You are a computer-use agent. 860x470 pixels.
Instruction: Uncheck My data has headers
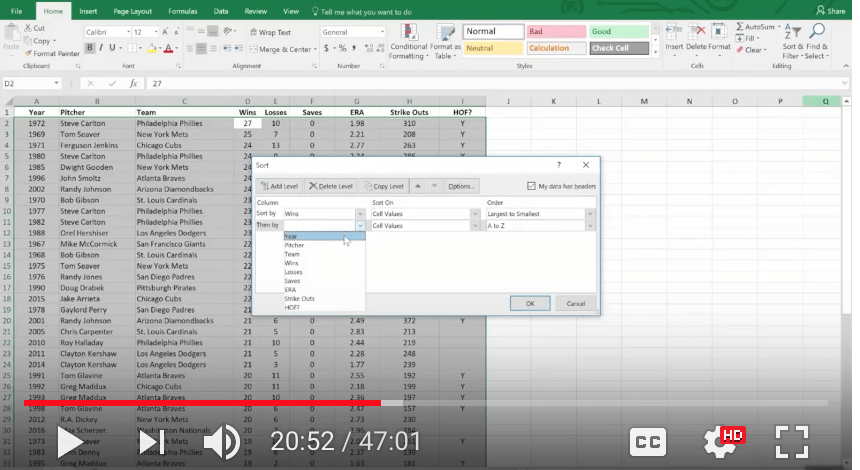pos(531,186)
